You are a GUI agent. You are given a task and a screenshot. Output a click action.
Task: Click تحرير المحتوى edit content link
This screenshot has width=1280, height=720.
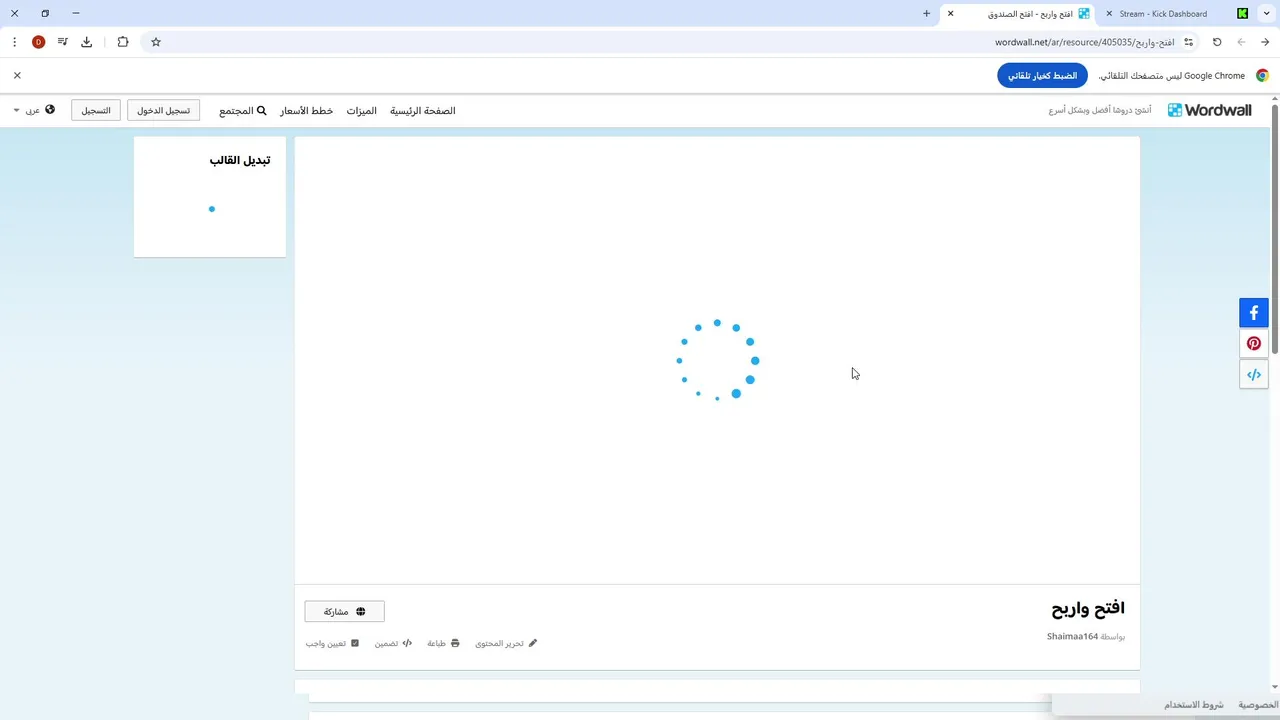[506, 643]
